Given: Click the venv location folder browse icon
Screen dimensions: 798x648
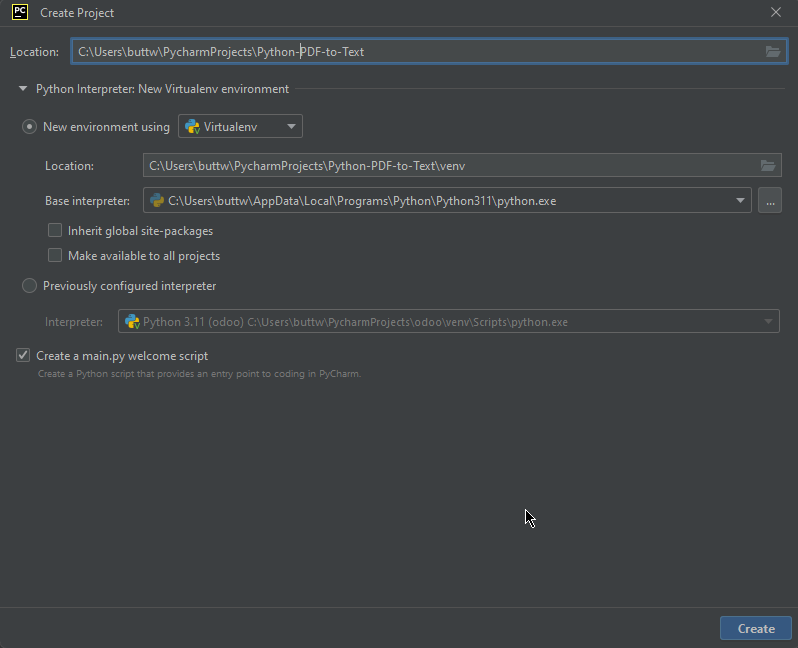Looking at the screenshot, I should (768, 166).
